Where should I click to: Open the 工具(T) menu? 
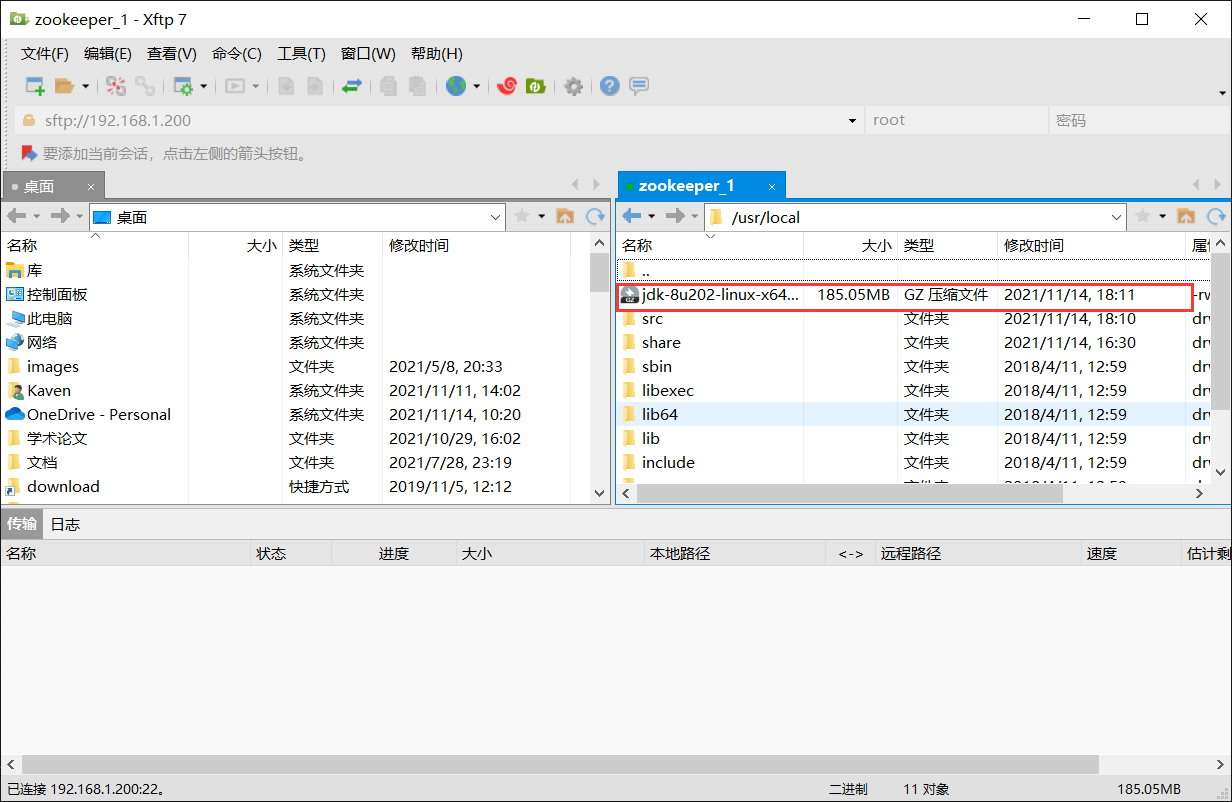coord(300,54)
